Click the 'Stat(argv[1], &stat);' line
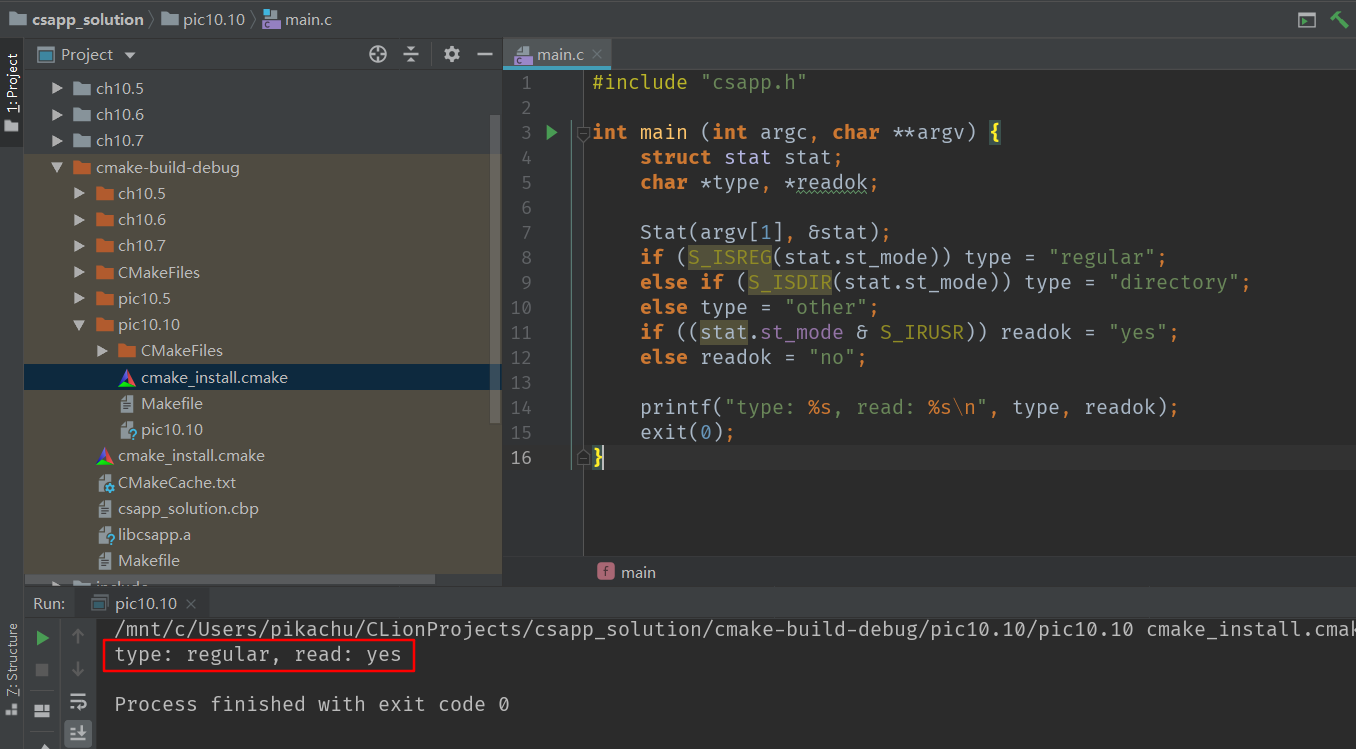Viewport: 1356px width, 749px height. click(765, 232)
